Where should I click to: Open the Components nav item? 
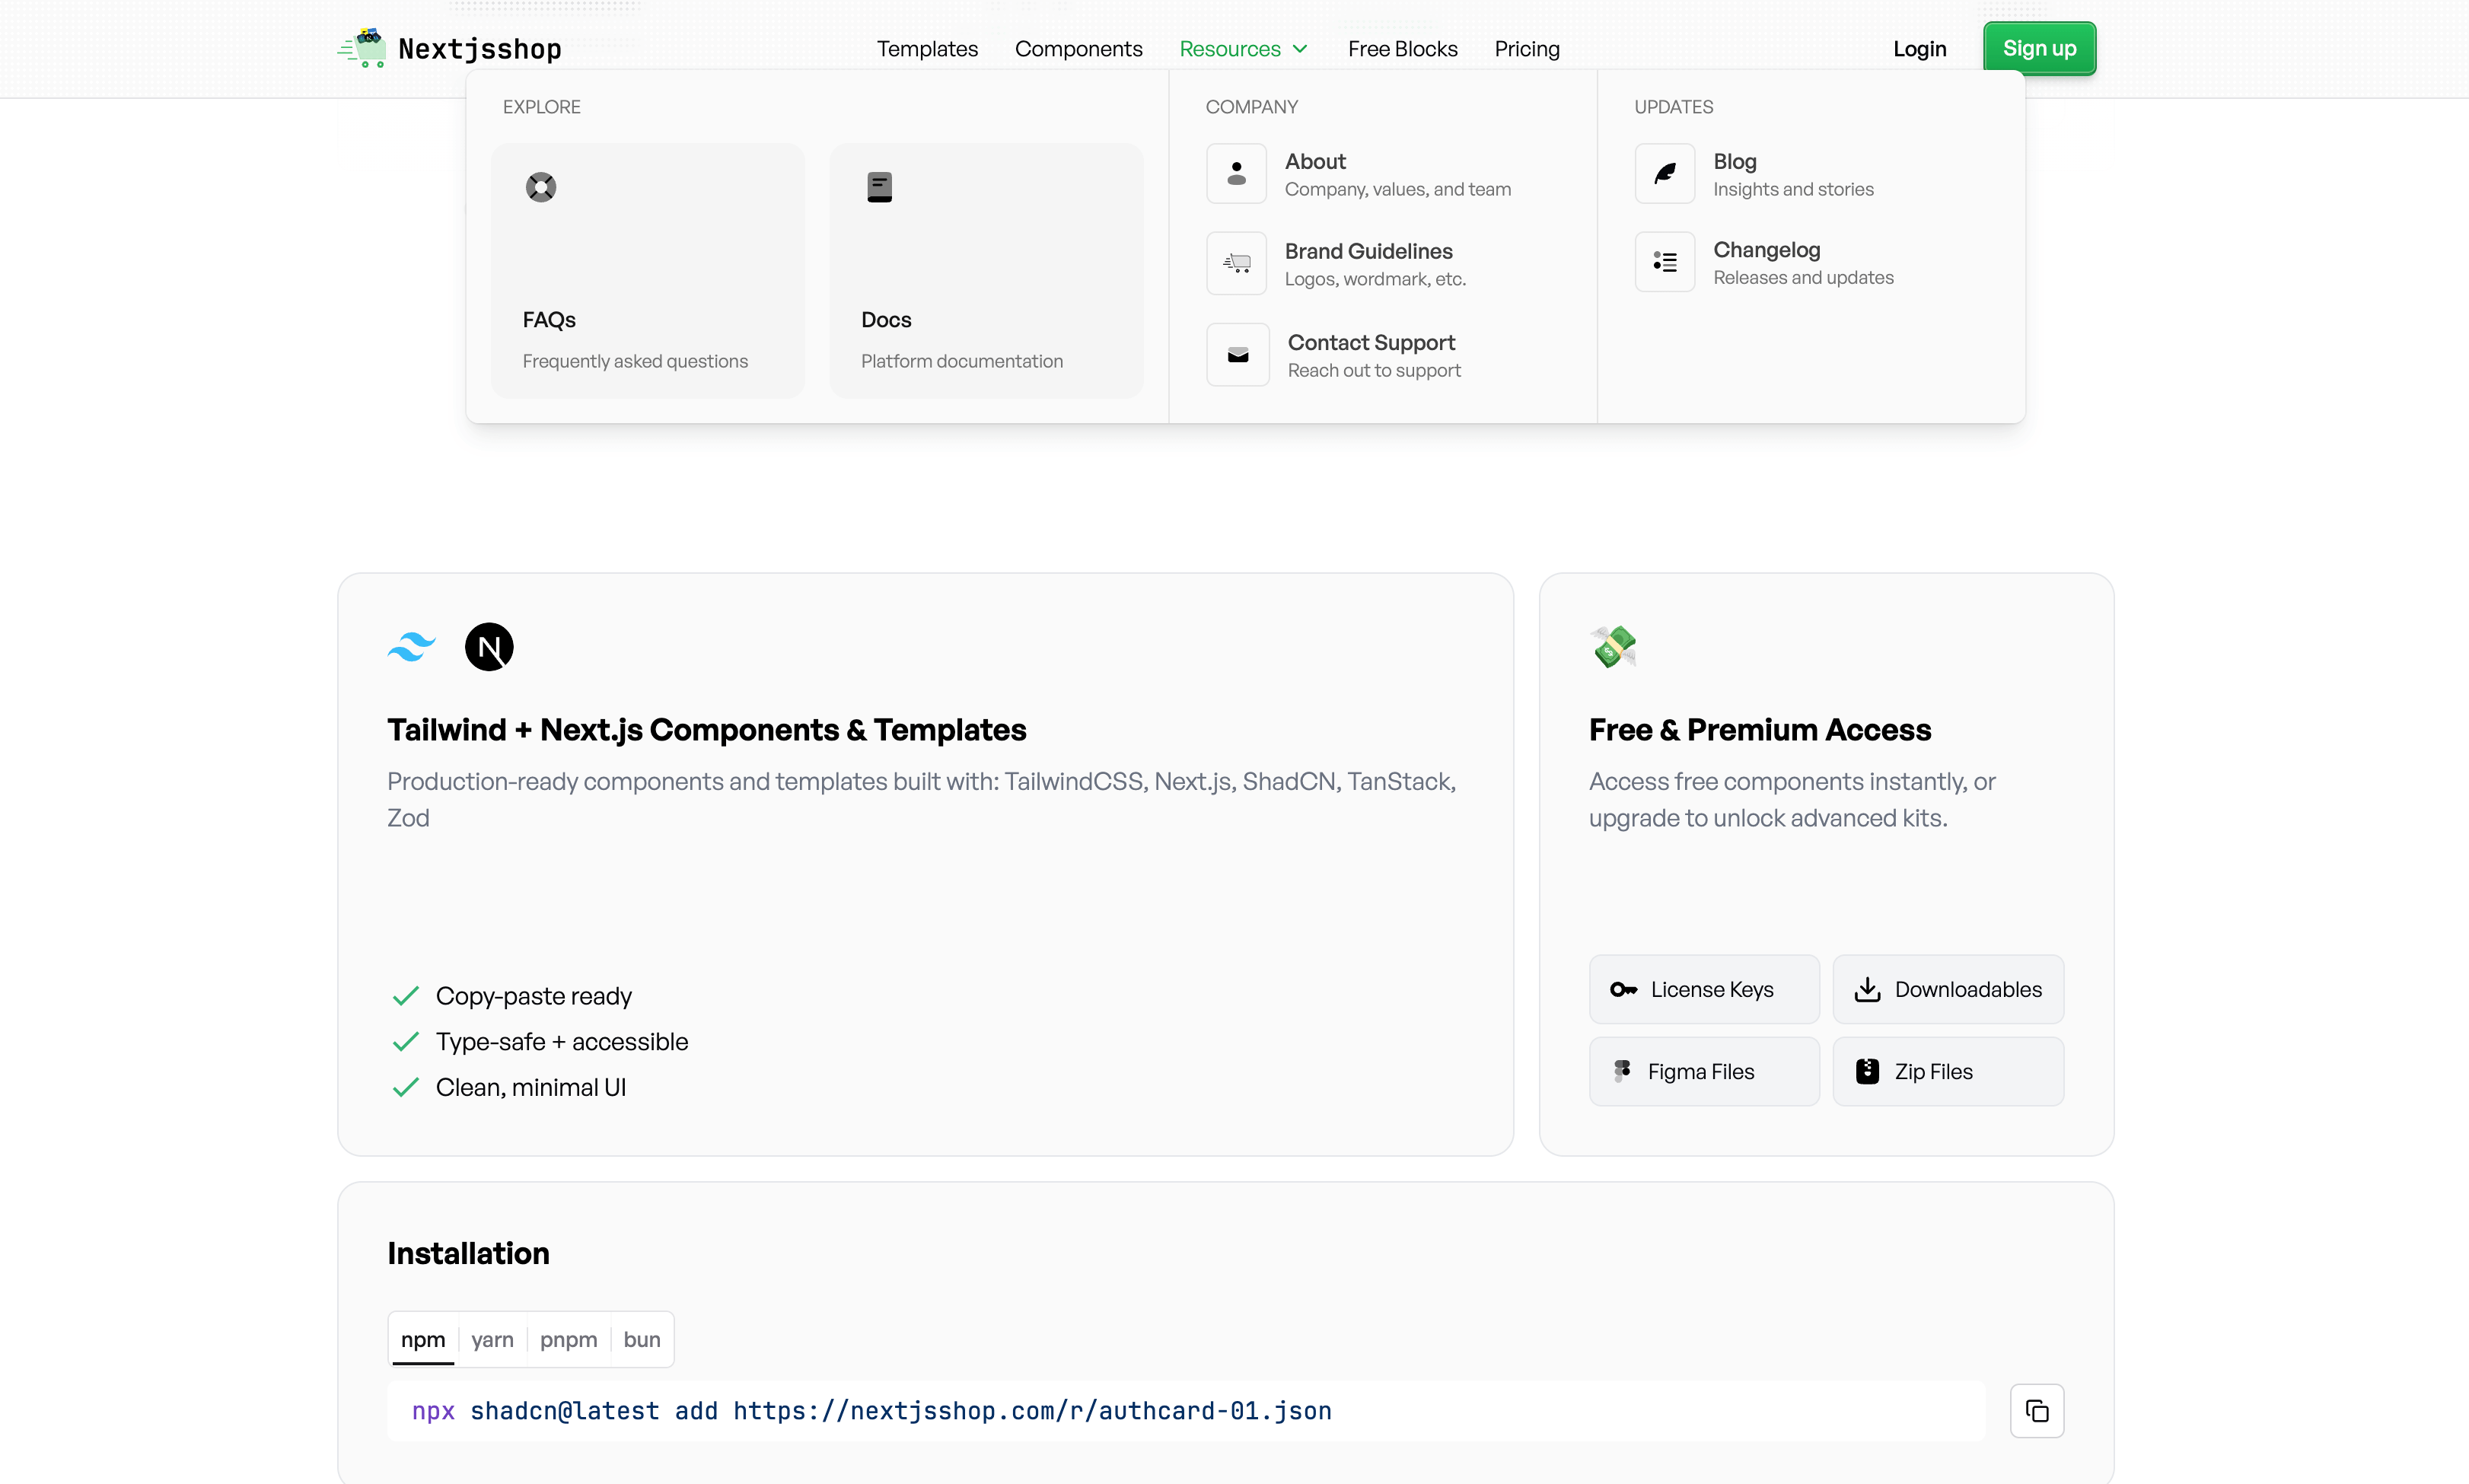(x=1078, y=49)
